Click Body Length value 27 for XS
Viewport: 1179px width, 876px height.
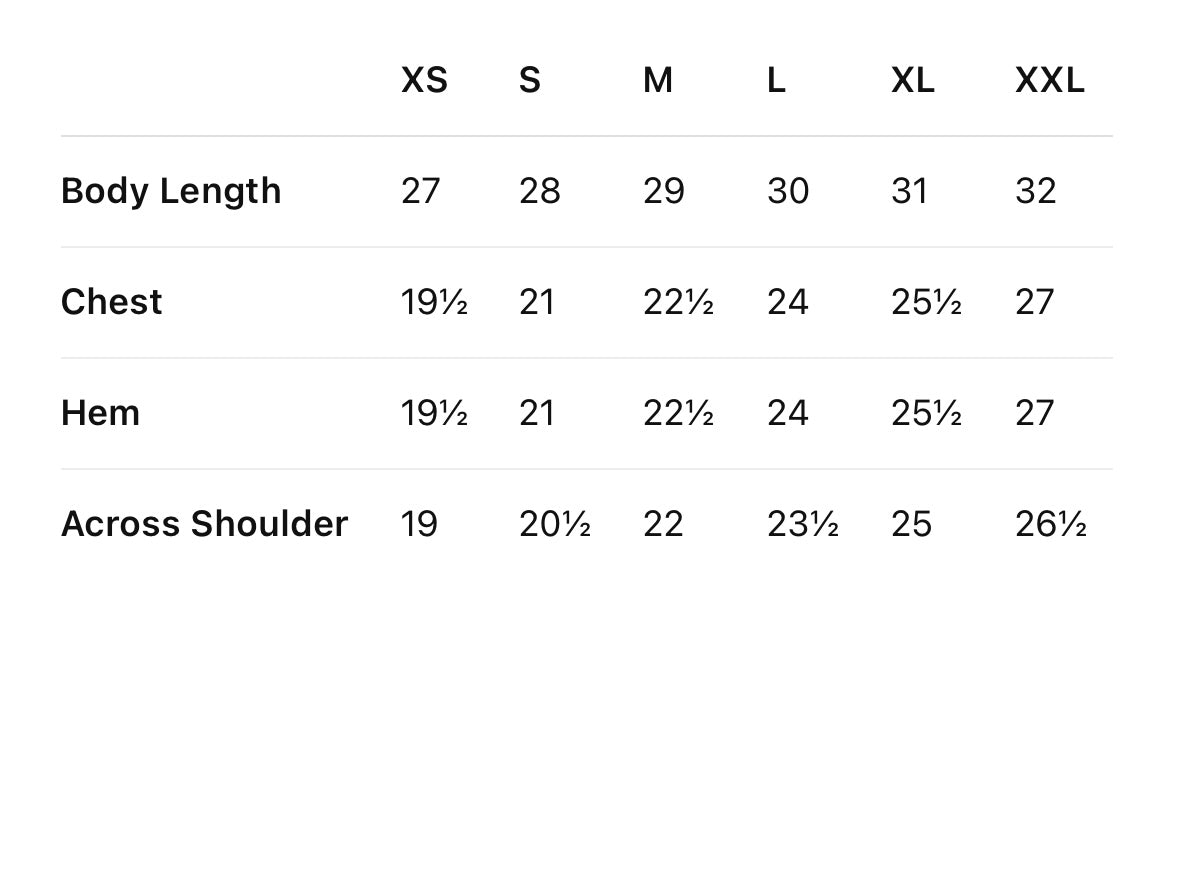click(420, 191)
